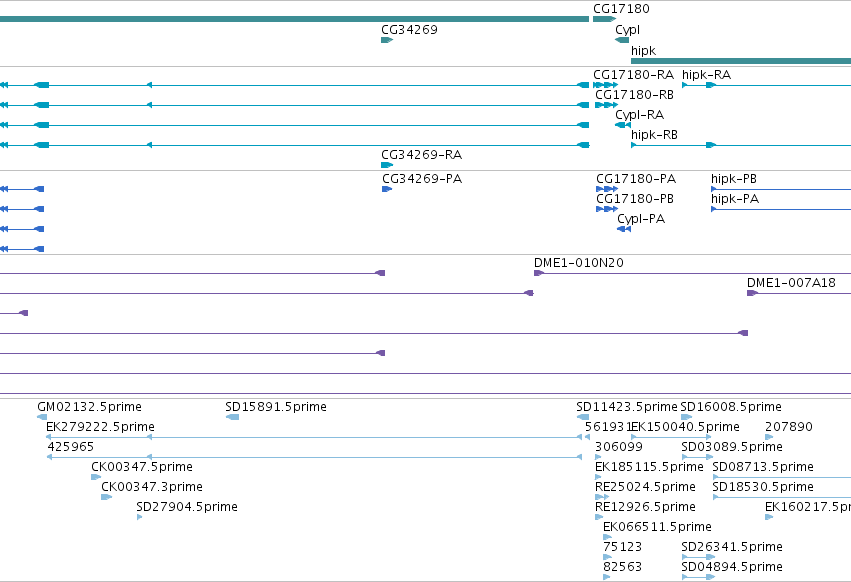This screenshot has height=582, width=851.
Task: Select the CG17180-RB transcript
Action: coord(606,105)
